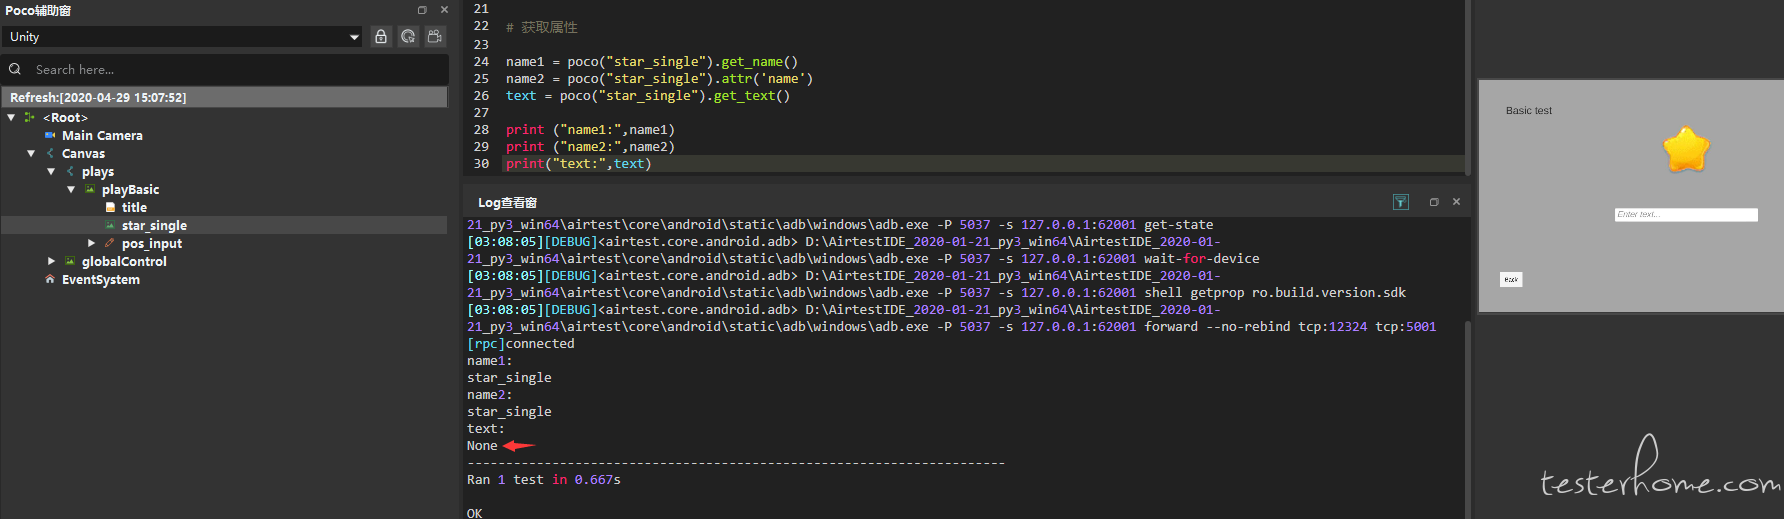Image resolution: width=1784 pixels, height=519 pixels.
Task: Click the Refresh timestamp bar
Action: (224, 97)
